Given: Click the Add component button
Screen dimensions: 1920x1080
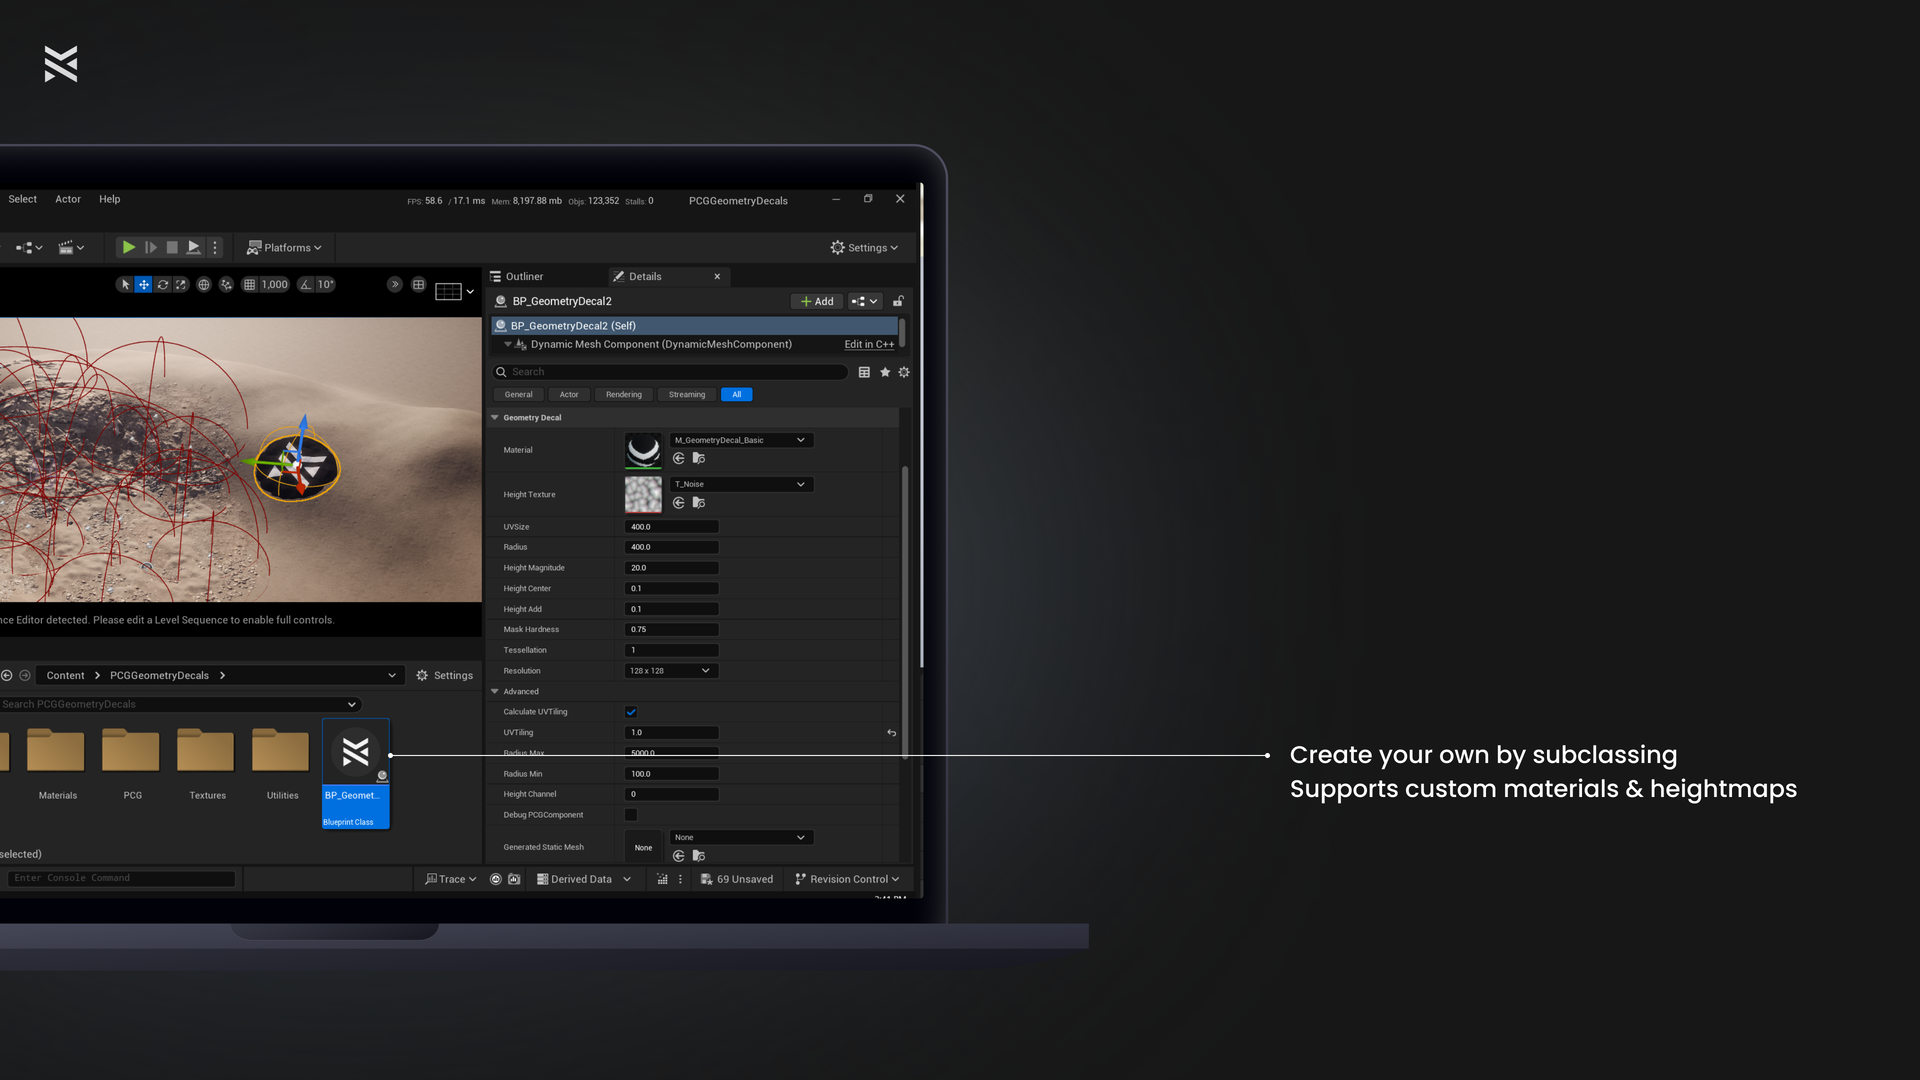Looking at the screenshot, I should tap(816, 301).
